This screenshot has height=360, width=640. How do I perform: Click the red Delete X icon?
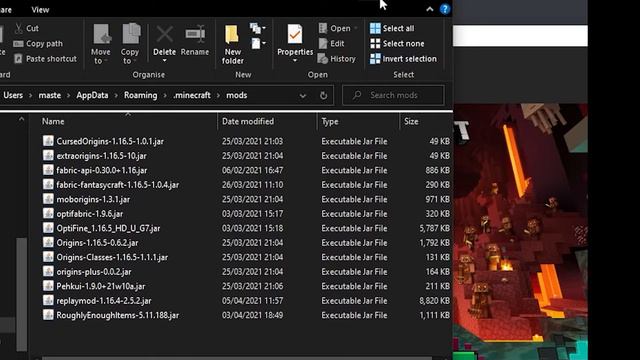point(164,34)
